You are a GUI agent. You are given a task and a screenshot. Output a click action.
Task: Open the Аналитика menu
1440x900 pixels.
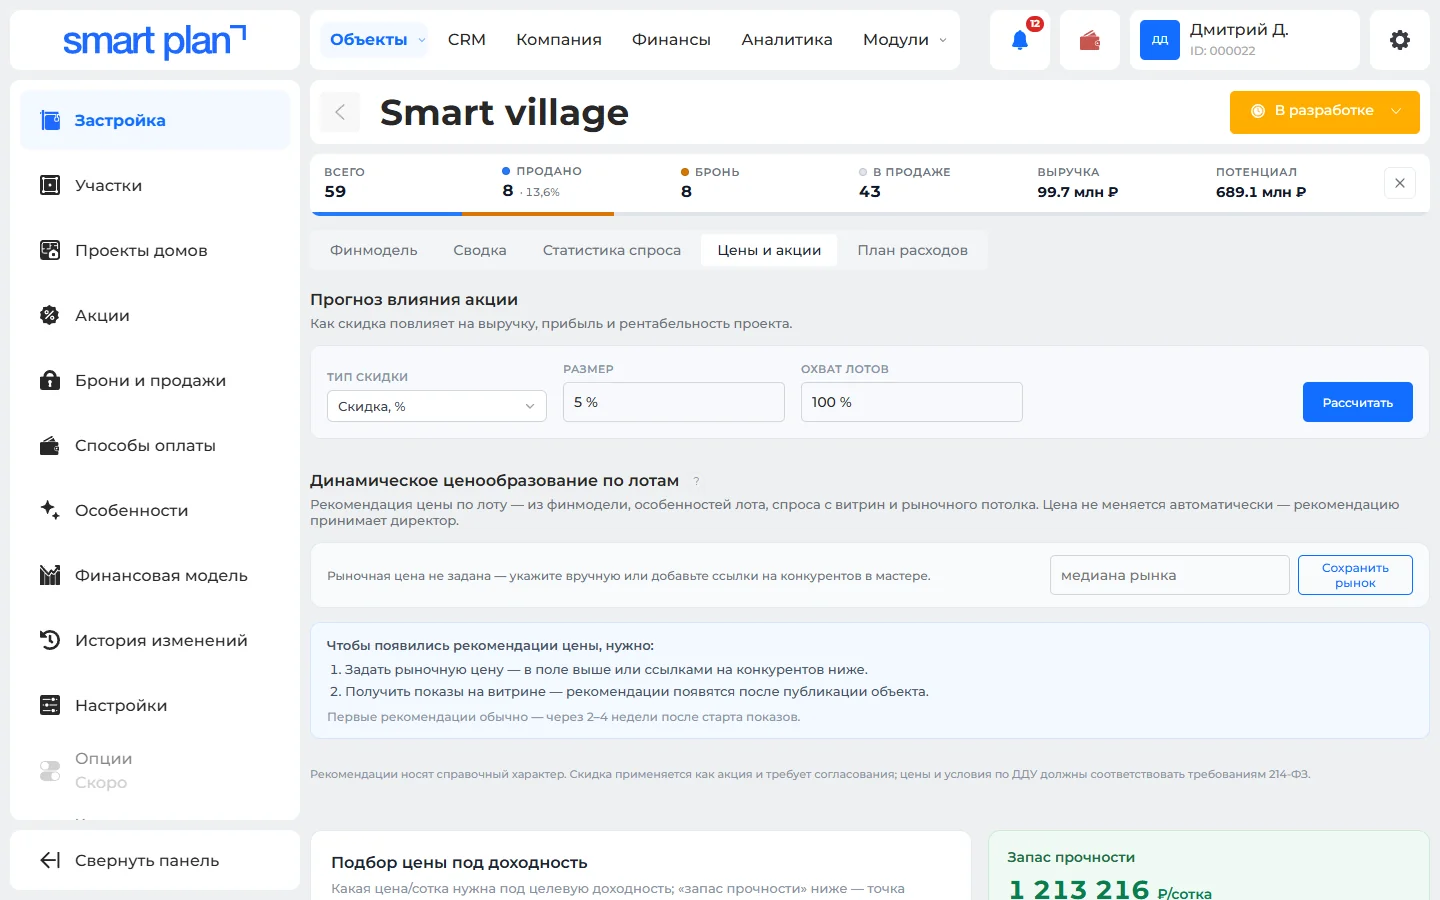[x=787, y=40]
